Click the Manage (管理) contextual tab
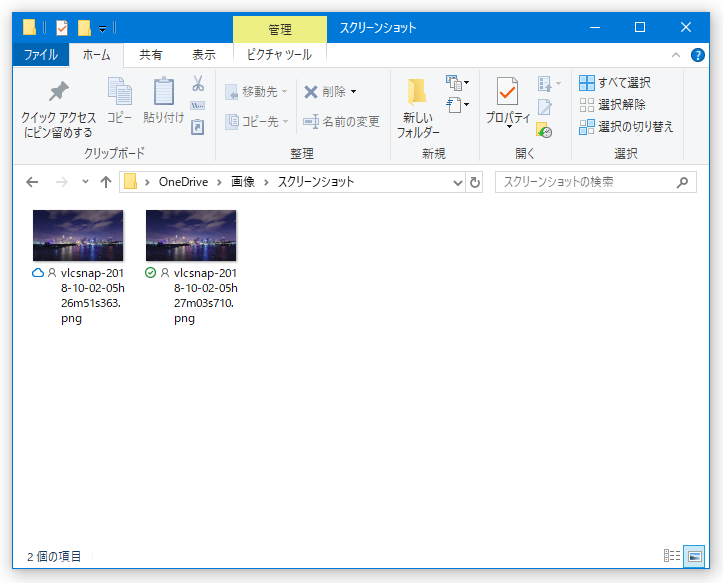 pyautogui.click(x=280, y=30)
